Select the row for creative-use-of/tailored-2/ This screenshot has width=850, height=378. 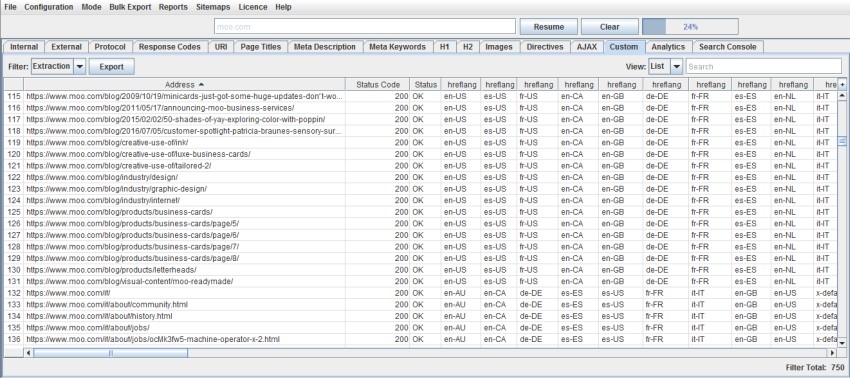pyautogui.click(x=421, y=165)
